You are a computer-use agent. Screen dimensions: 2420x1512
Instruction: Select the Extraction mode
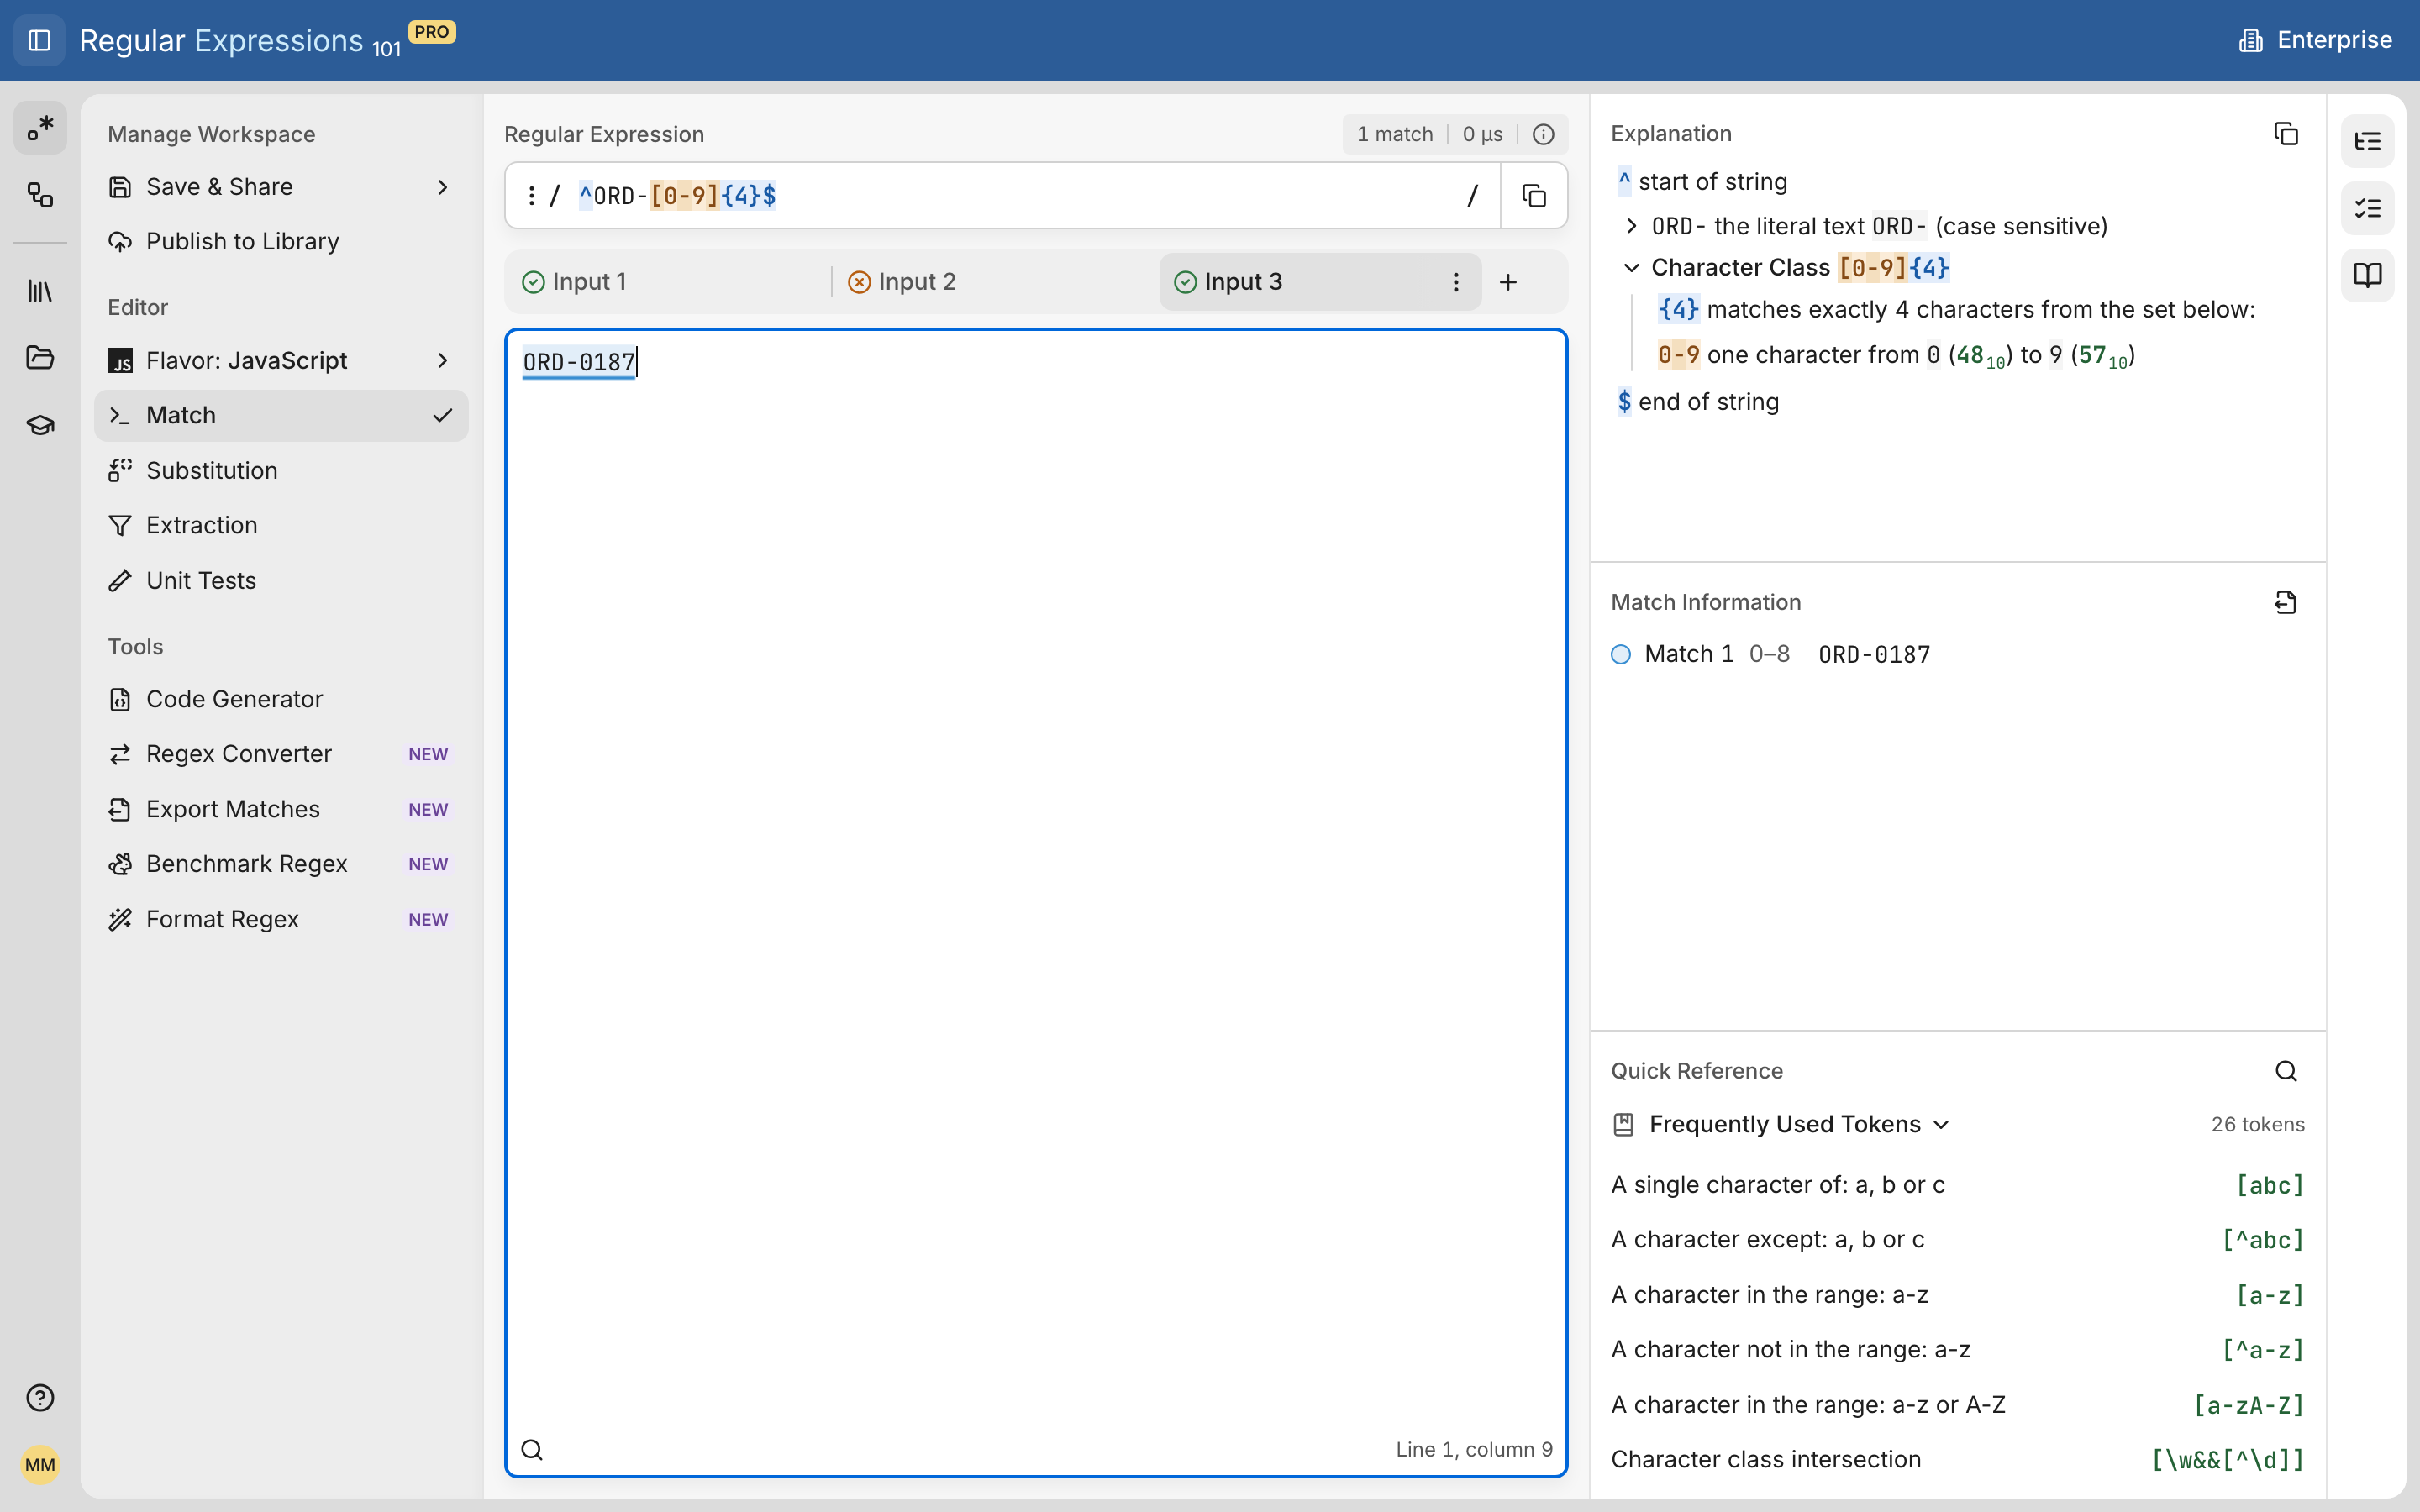coord(281,525)
